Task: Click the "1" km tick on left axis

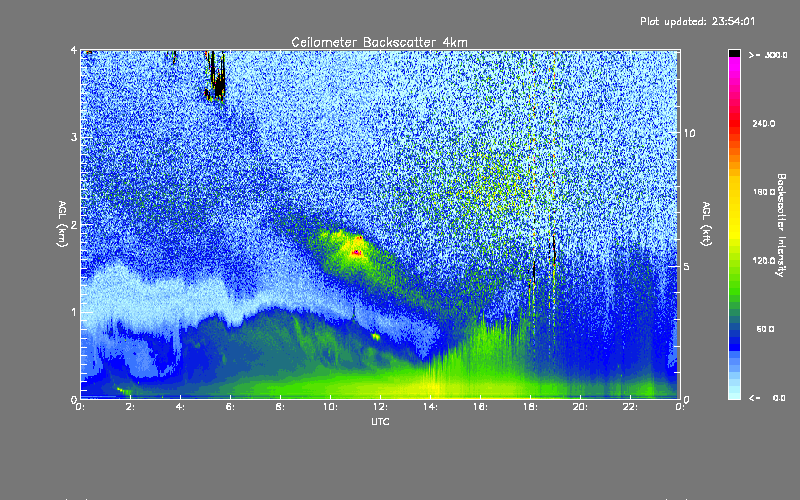Action: pos(74,312)
